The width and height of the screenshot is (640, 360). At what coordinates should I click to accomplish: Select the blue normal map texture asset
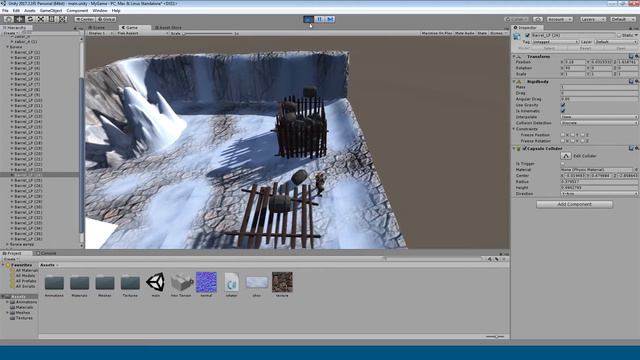pos(207,282)
